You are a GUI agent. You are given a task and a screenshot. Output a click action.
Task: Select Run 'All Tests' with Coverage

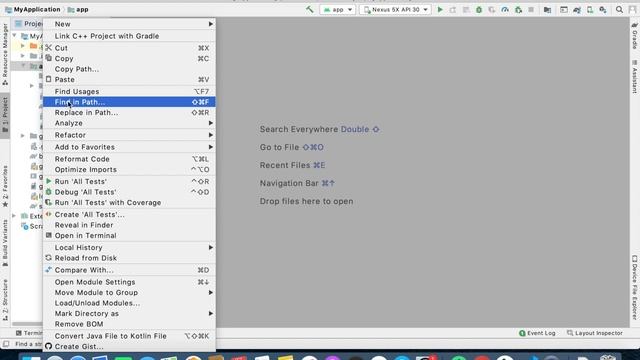coord(129,202)
